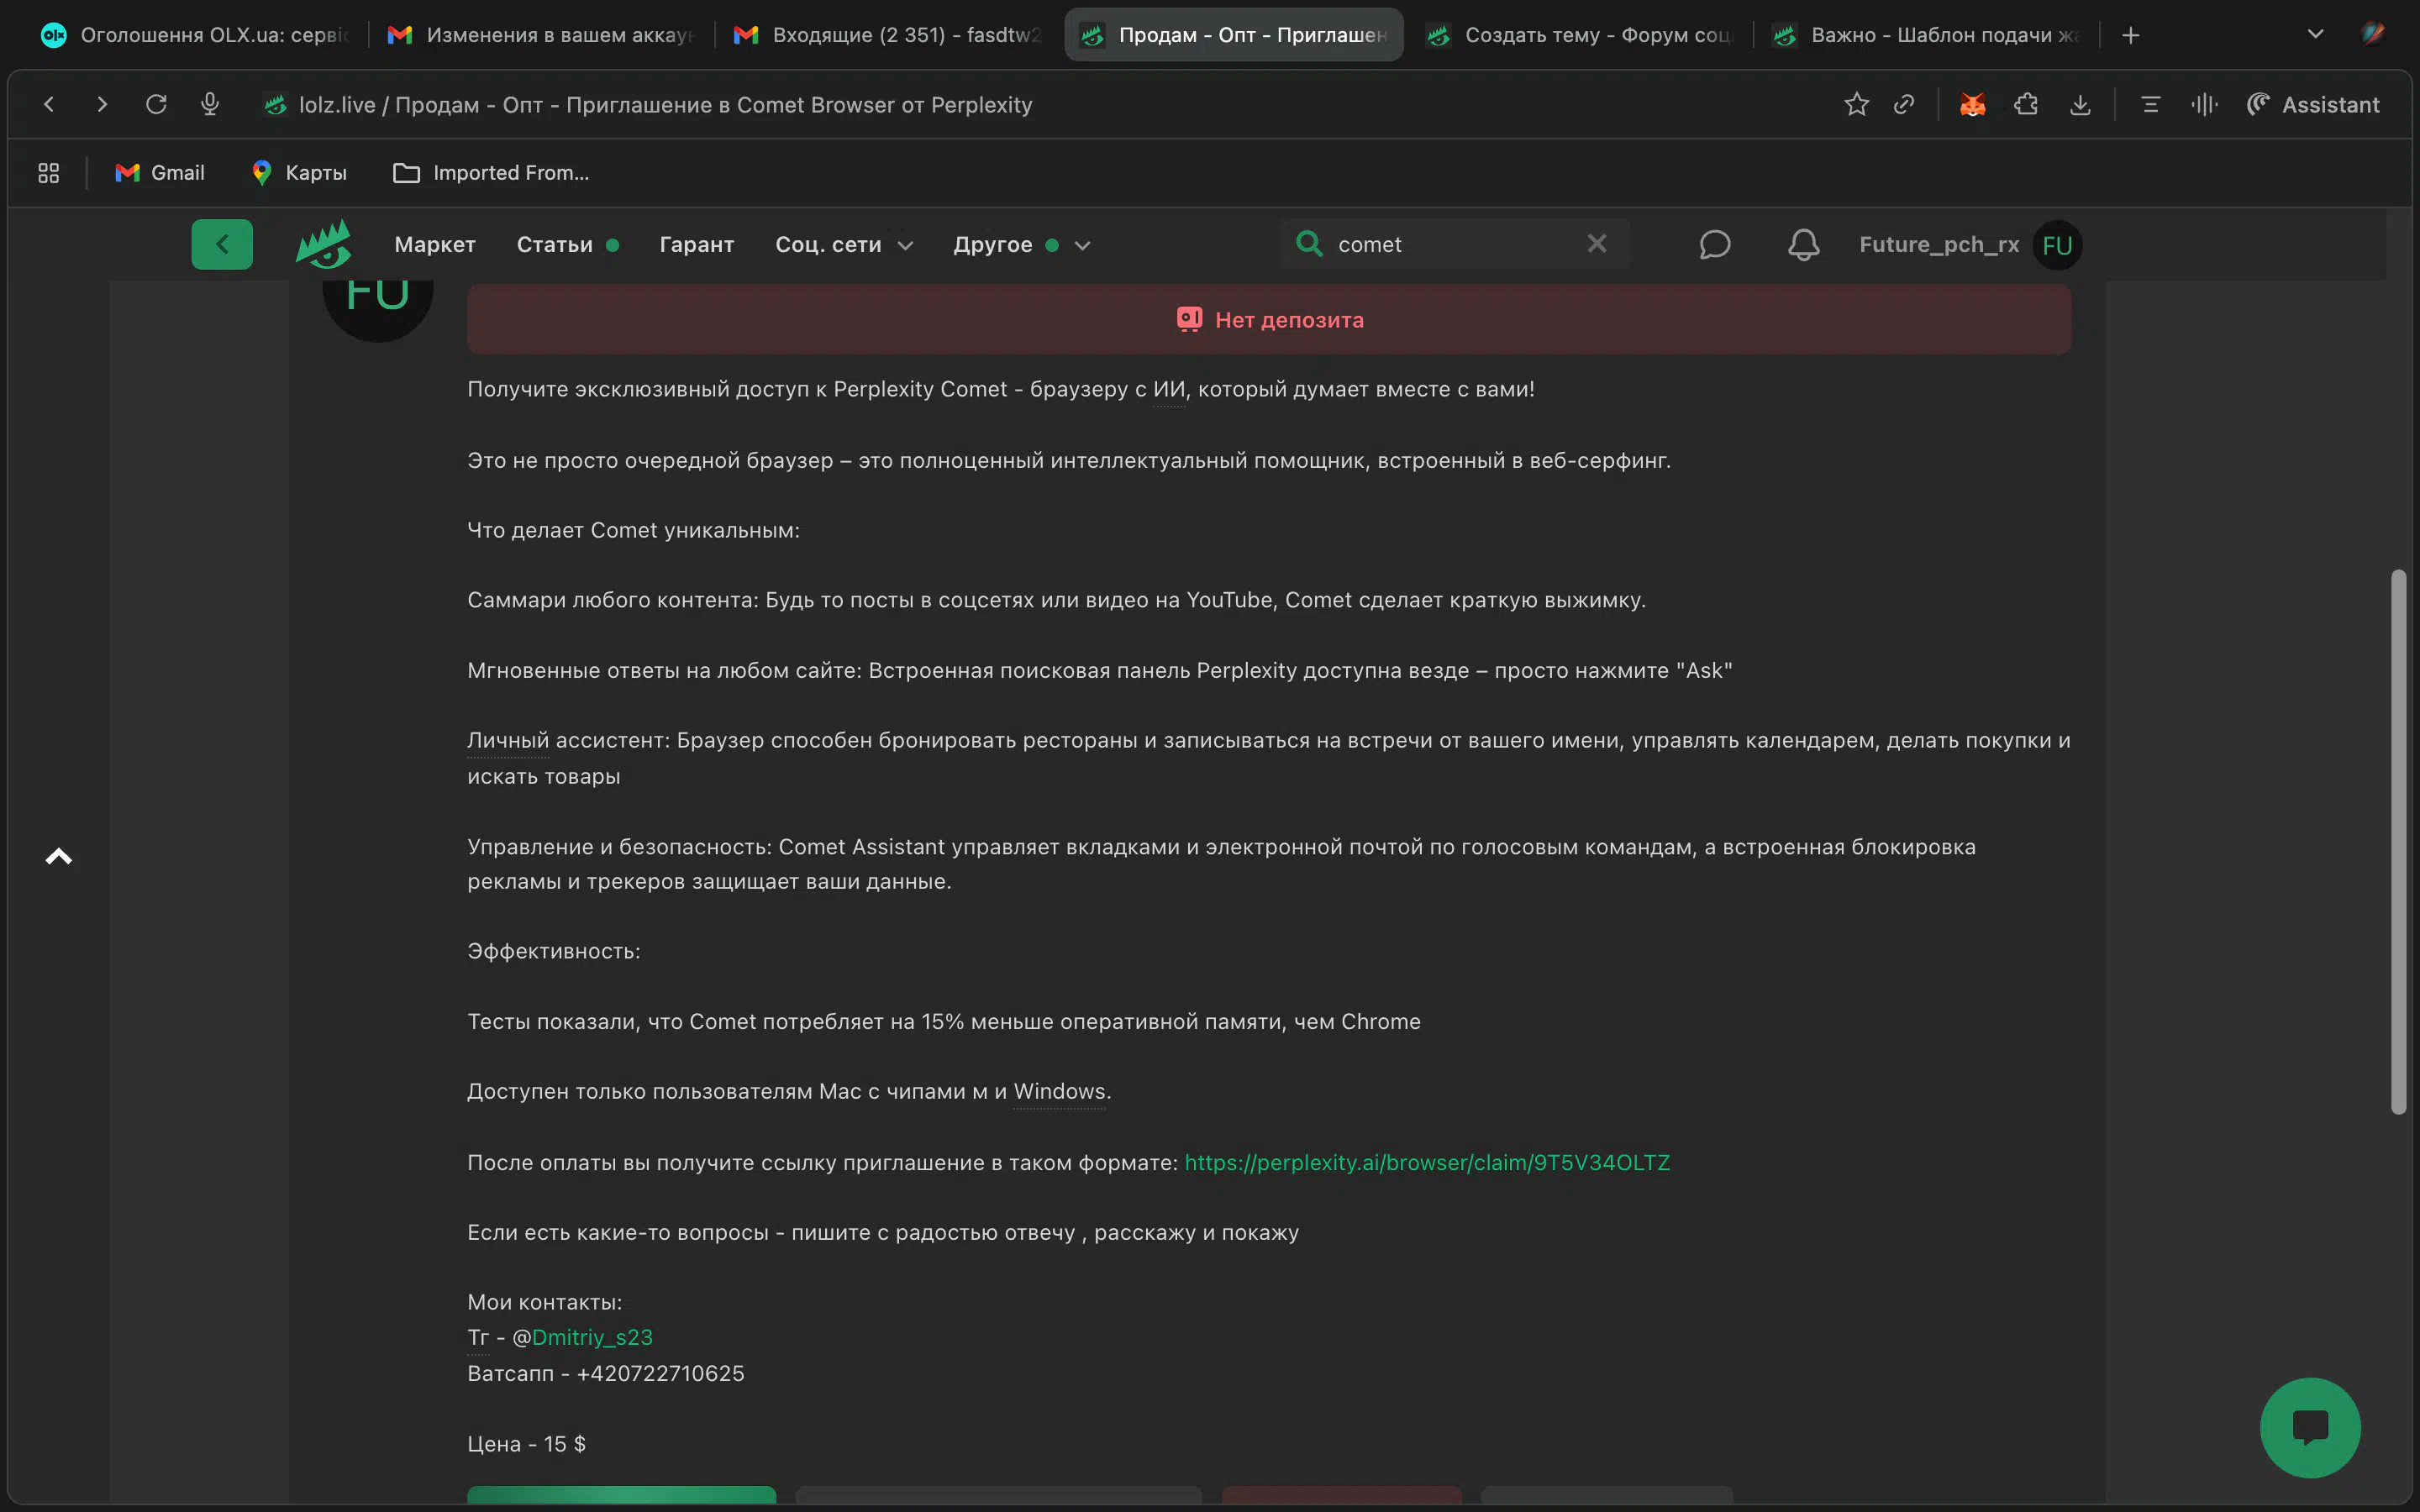Click the Ватсапп phone number line
The width and height of the screenshot is (2420, 1512).
[x=605, y=1373]
